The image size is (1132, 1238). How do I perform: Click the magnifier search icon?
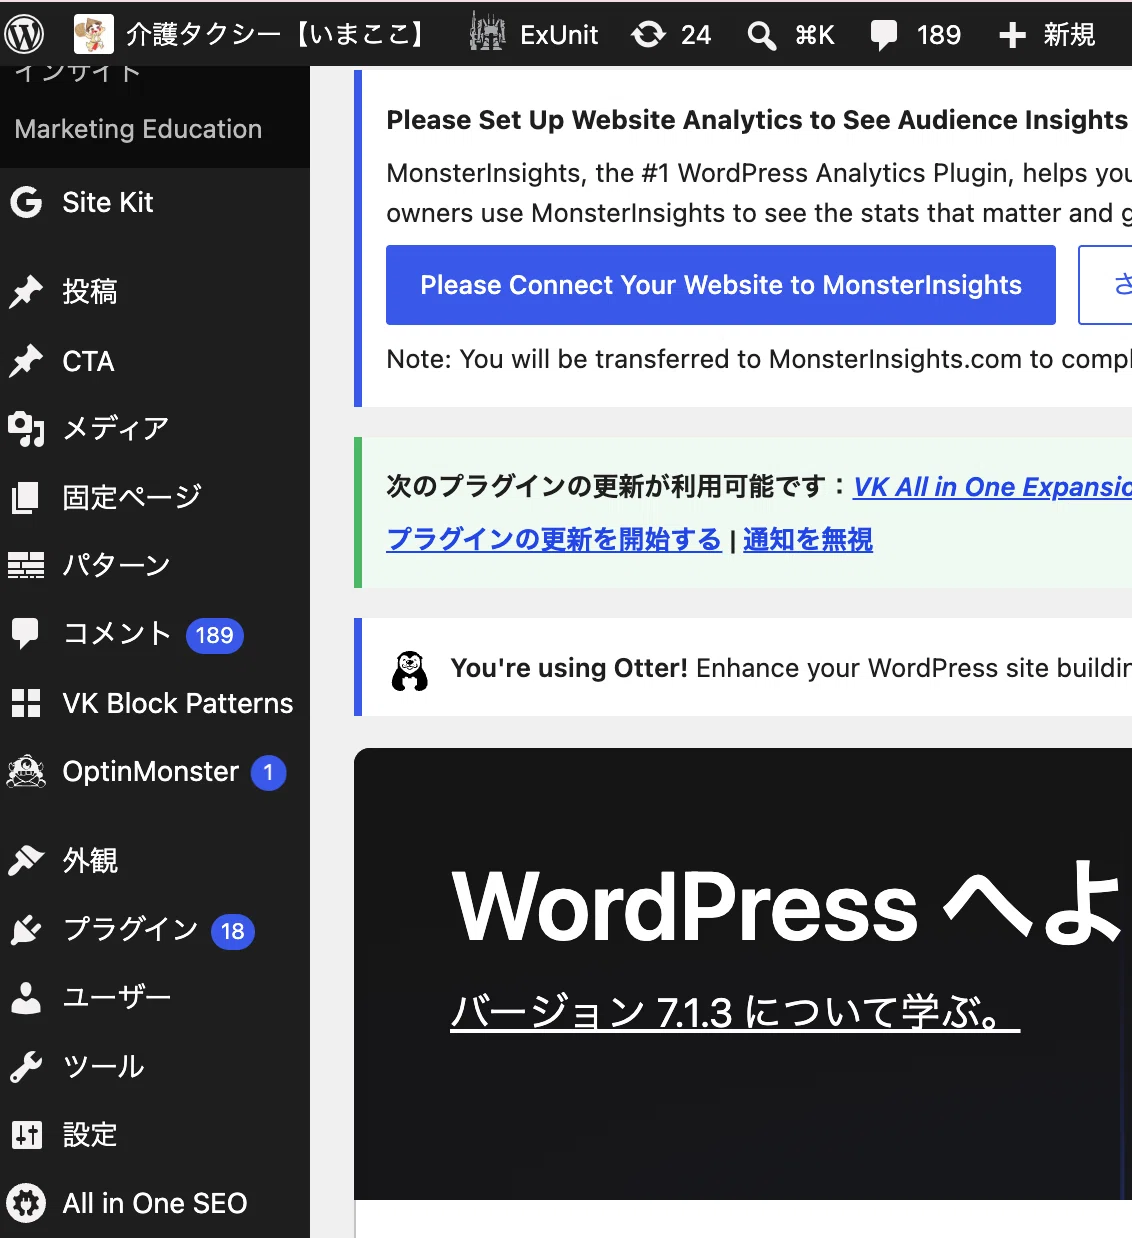762,36
